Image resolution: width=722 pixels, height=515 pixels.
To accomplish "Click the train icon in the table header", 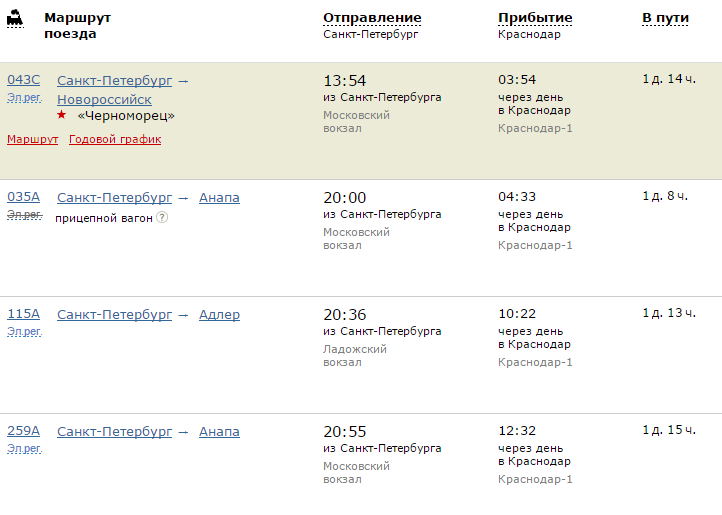I will (14, 19).
